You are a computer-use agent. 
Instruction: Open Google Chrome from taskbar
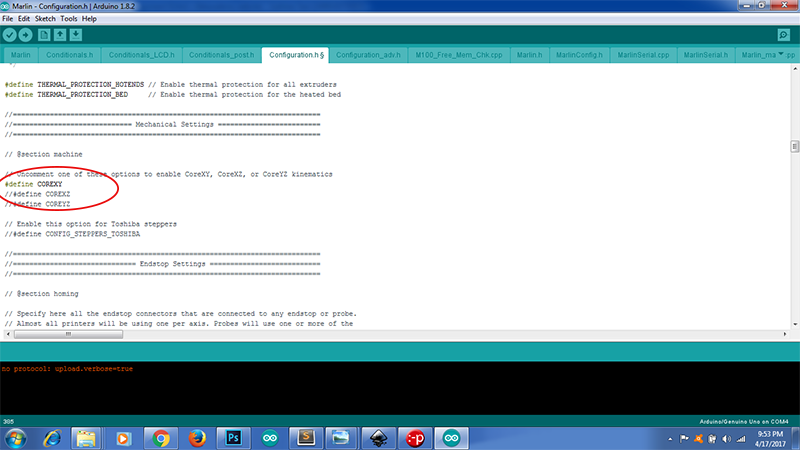coord(161,439)
